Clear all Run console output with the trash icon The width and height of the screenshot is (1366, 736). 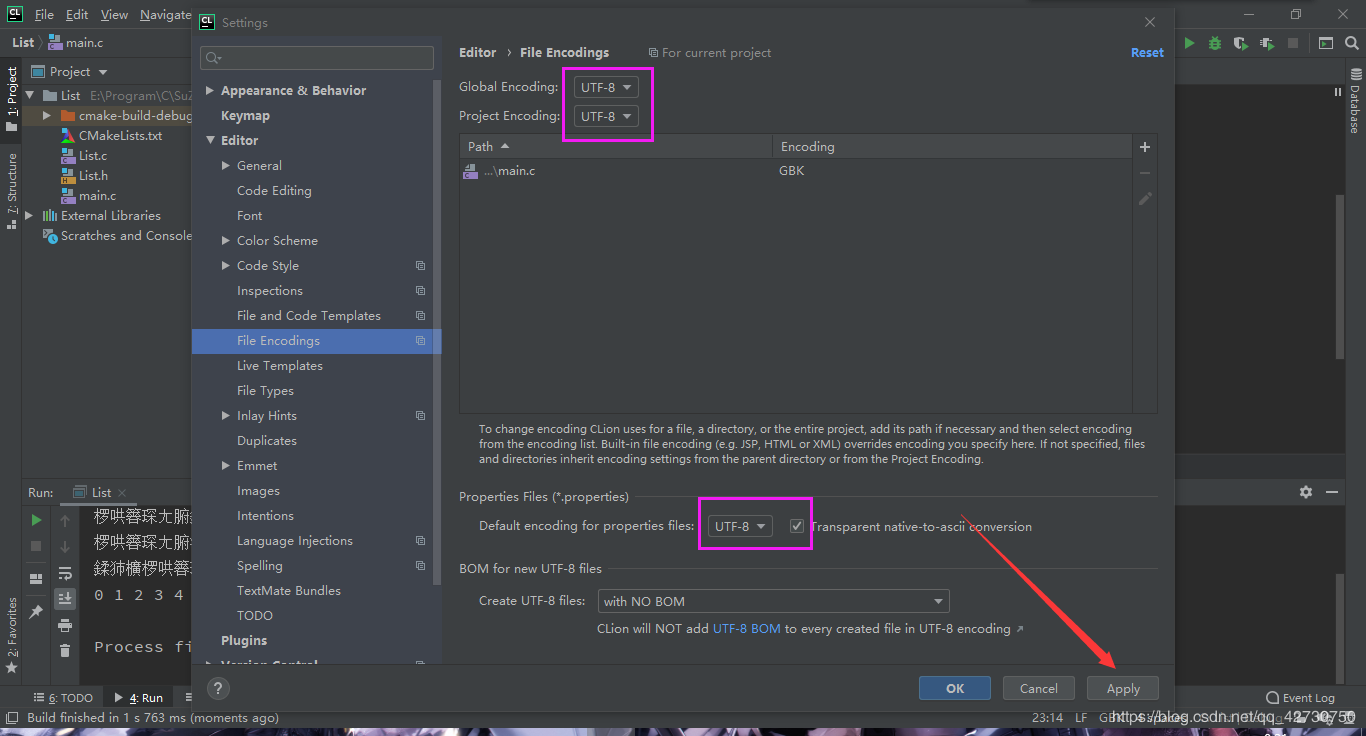65,651
